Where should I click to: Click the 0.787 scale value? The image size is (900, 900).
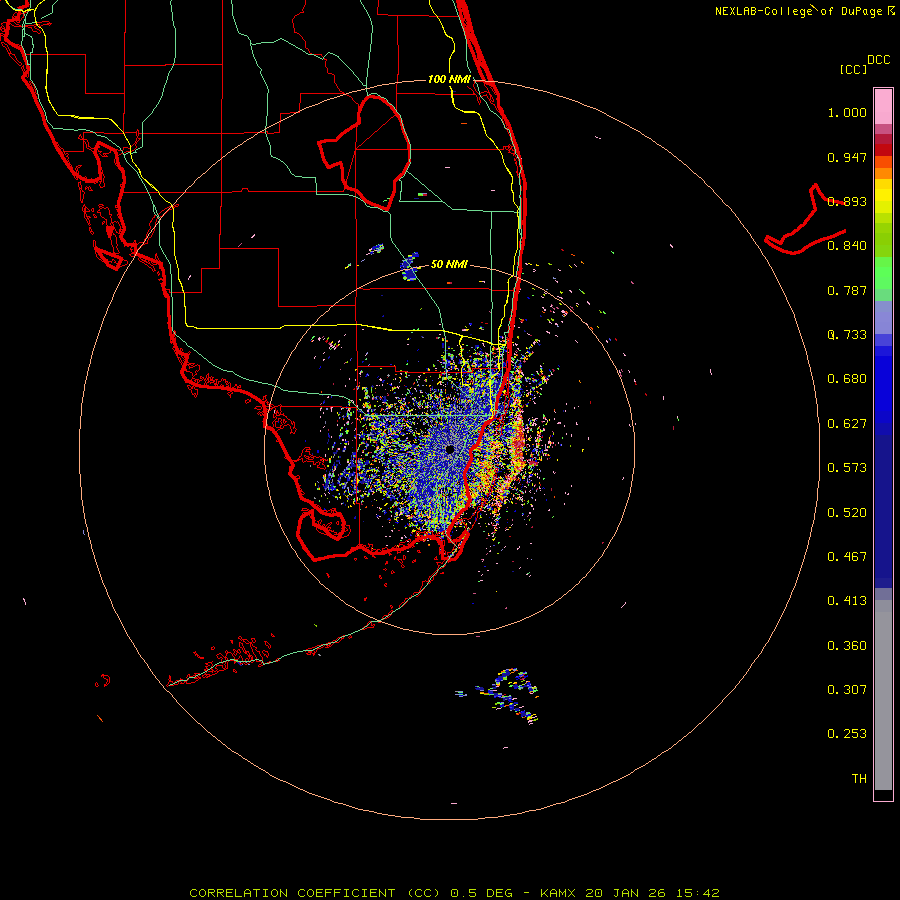coord(847,290)
